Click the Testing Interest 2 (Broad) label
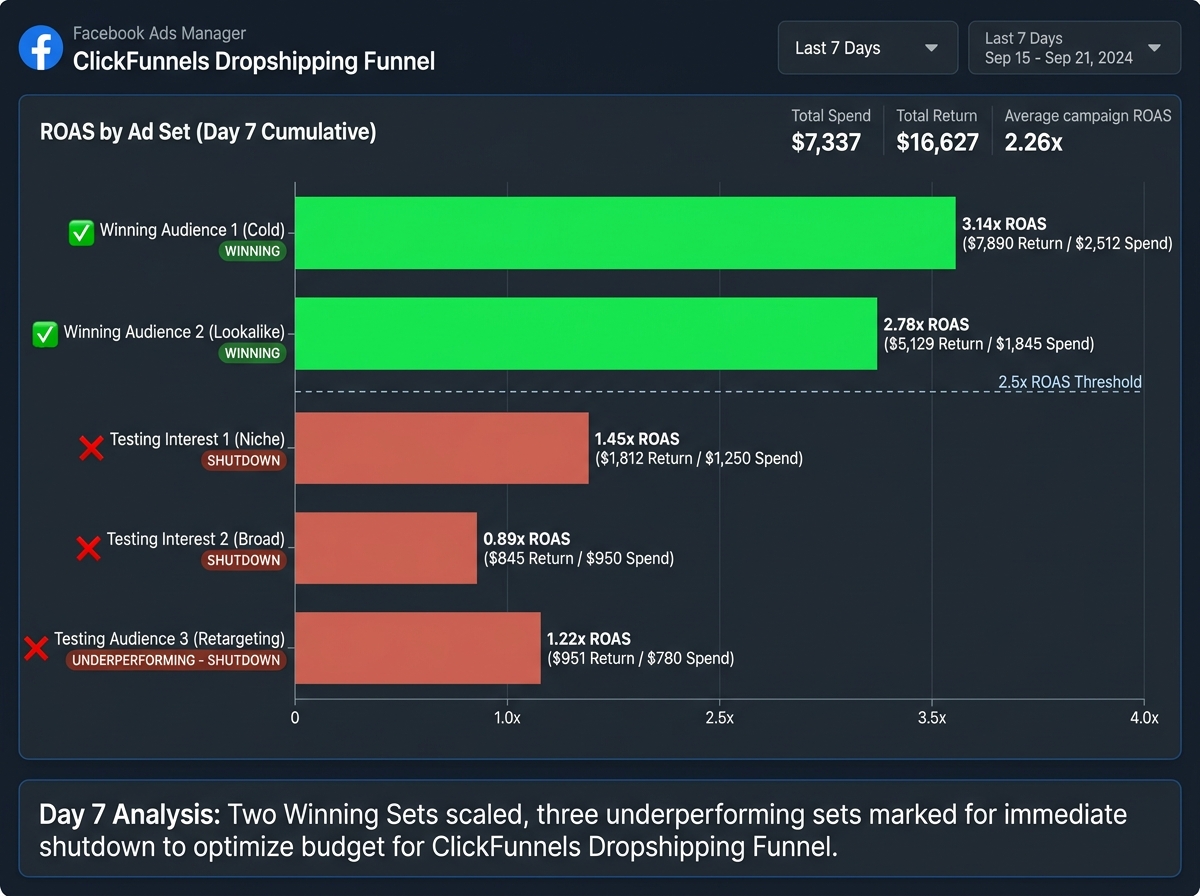Image resolution: width=1200 pixels, height=896 pixels. [x=195, y=539]
